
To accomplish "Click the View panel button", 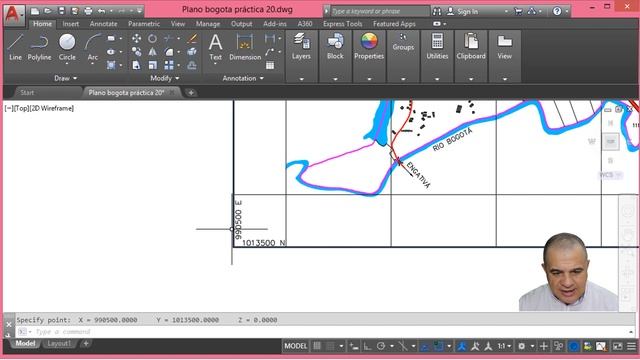I will [504, 47].
